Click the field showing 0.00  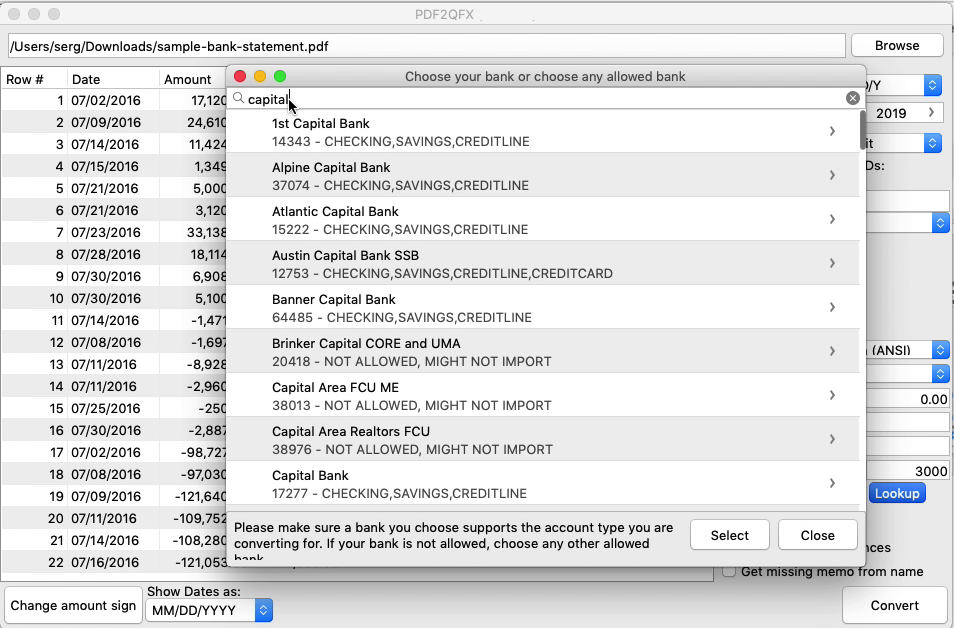click(x=907, y=399)
